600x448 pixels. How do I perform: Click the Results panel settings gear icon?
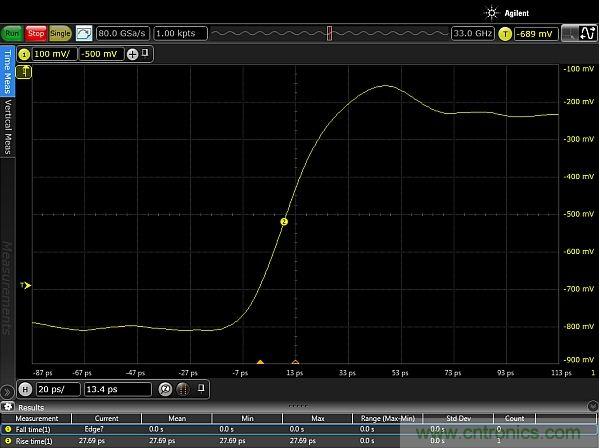[x=8, y=407]
